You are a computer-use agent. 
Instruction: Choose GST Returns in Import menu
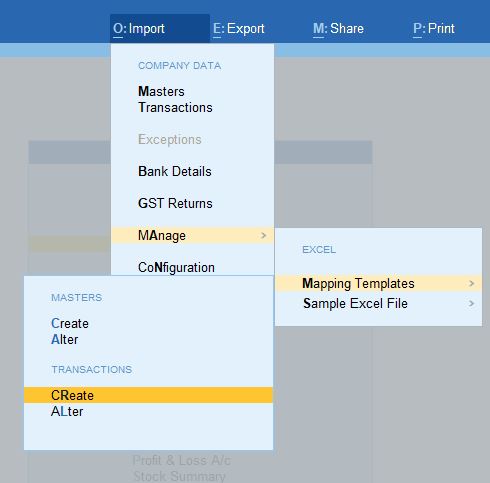tap(175, 203)
